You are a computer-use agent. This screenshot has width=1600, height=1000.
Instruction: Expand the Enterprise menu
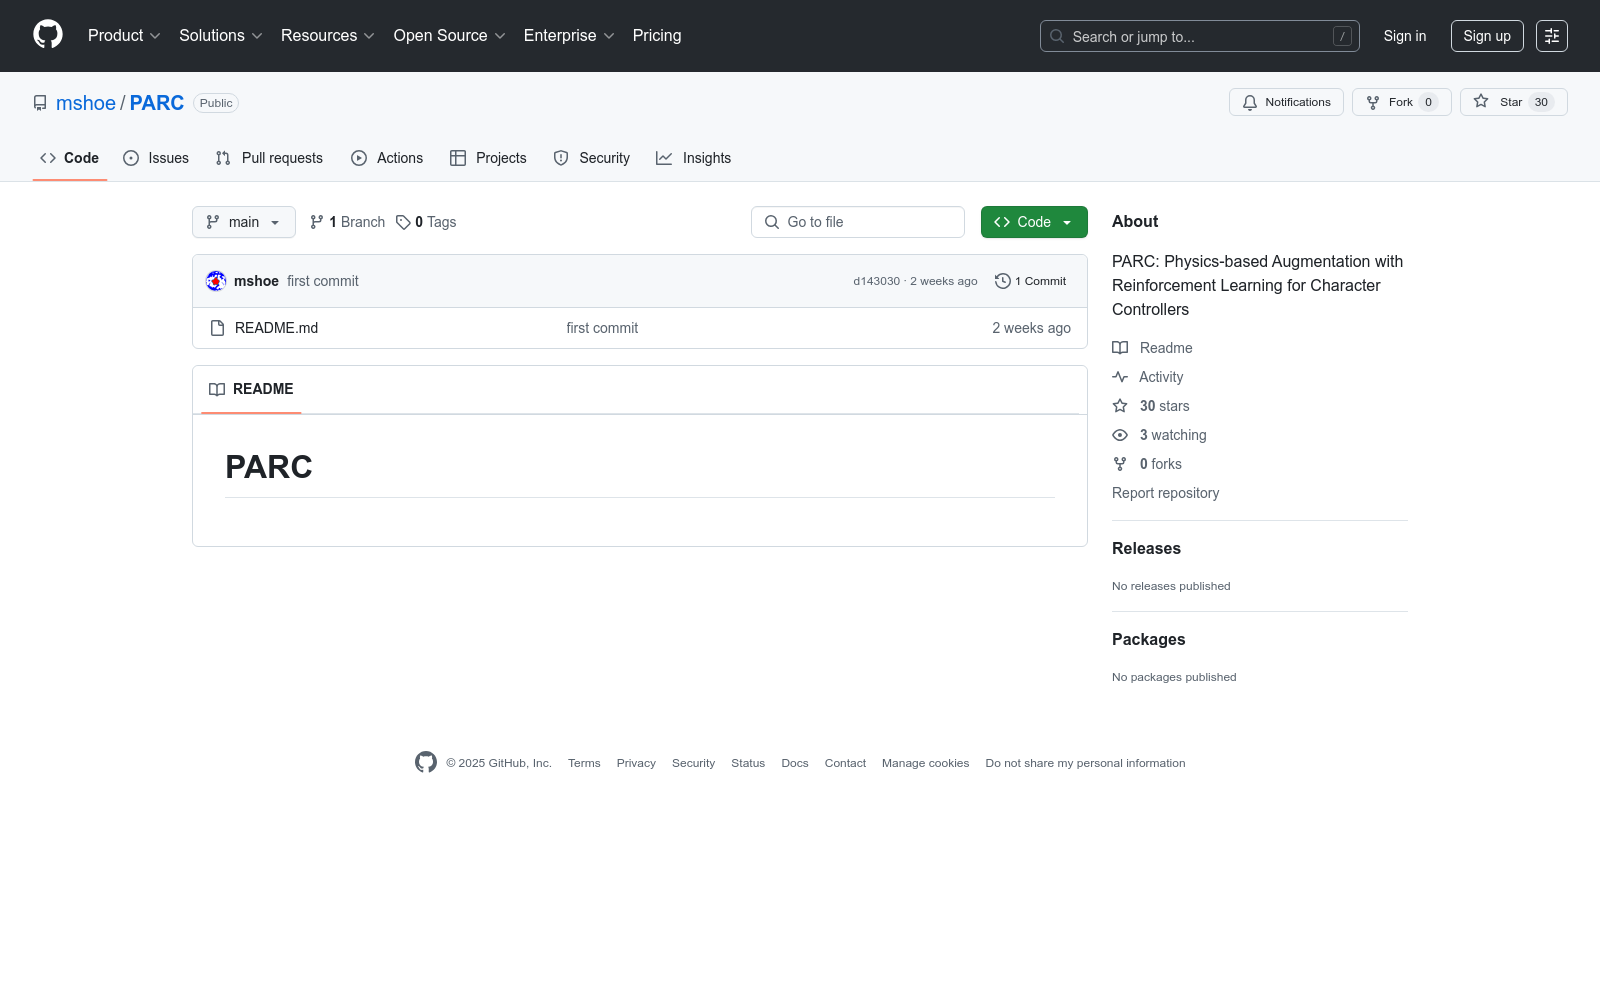coord(569,36)
